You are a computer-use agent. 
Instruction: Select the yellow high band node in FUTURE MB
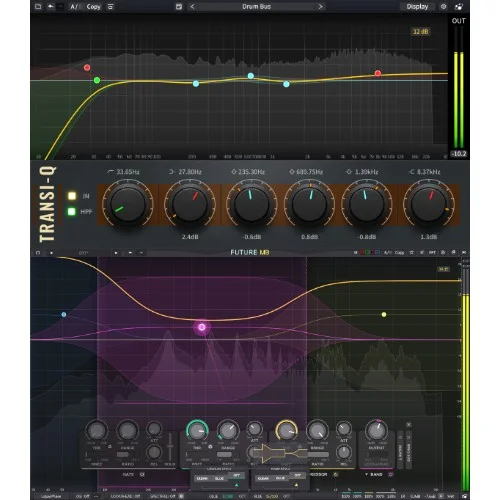(384, 314)
